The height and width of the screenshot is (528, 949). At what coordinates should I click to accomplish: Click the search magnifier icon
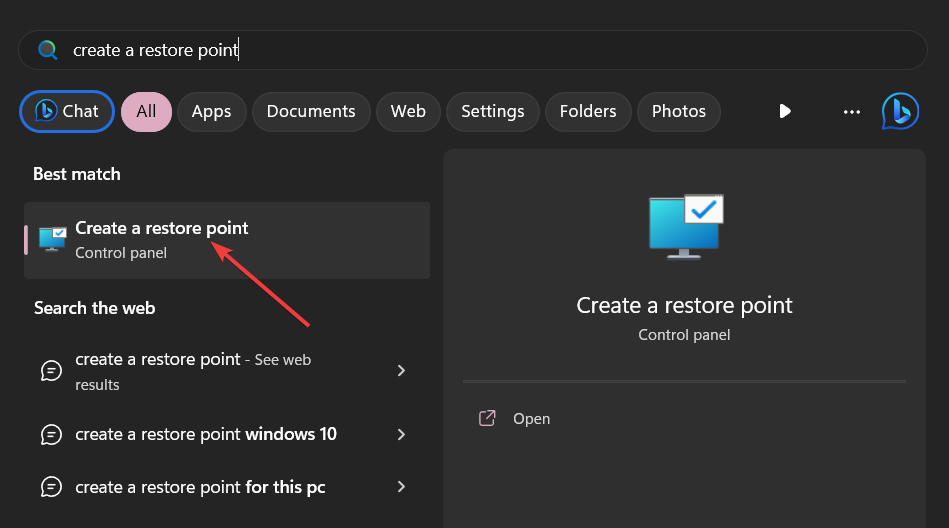pos(47,50)
